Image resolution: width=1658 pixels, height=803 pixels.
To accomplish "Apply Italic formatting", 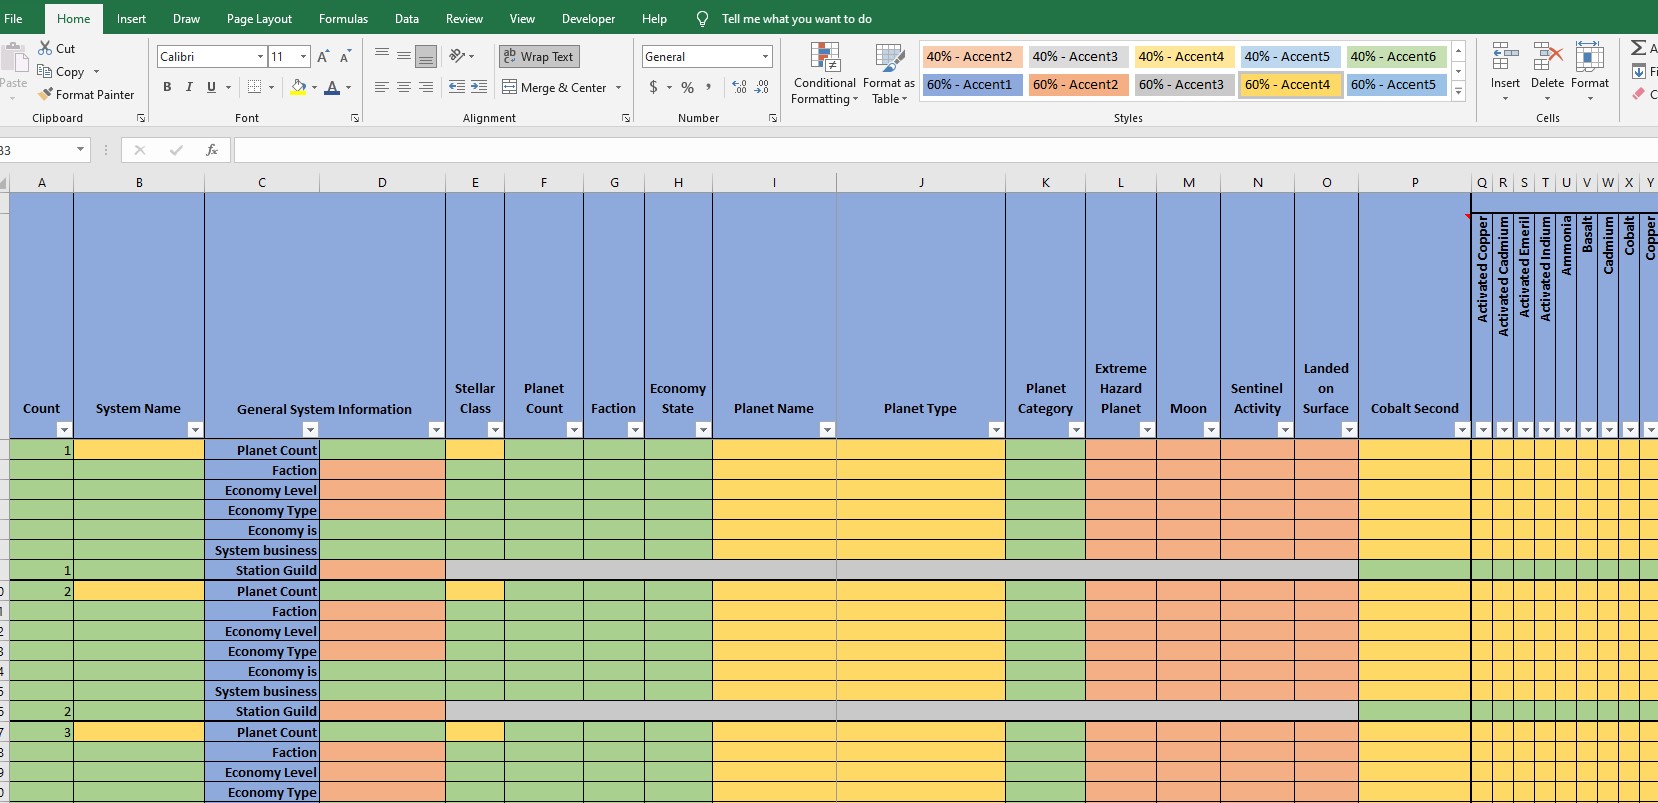I will [x=189, y=87].
